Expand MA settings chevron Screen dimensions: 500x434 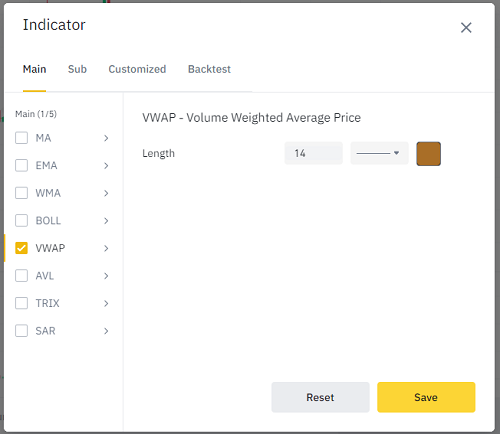[106, 138]
